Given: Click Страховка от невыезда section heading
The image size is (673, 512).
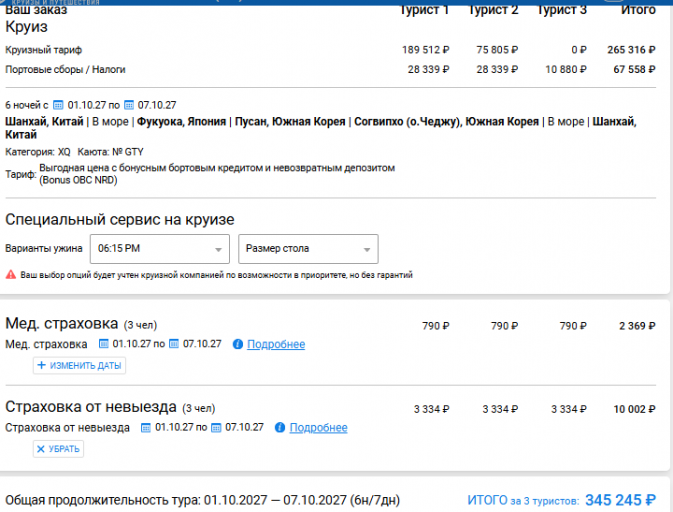Looking at the screenshot, I should tap(91, 406).
